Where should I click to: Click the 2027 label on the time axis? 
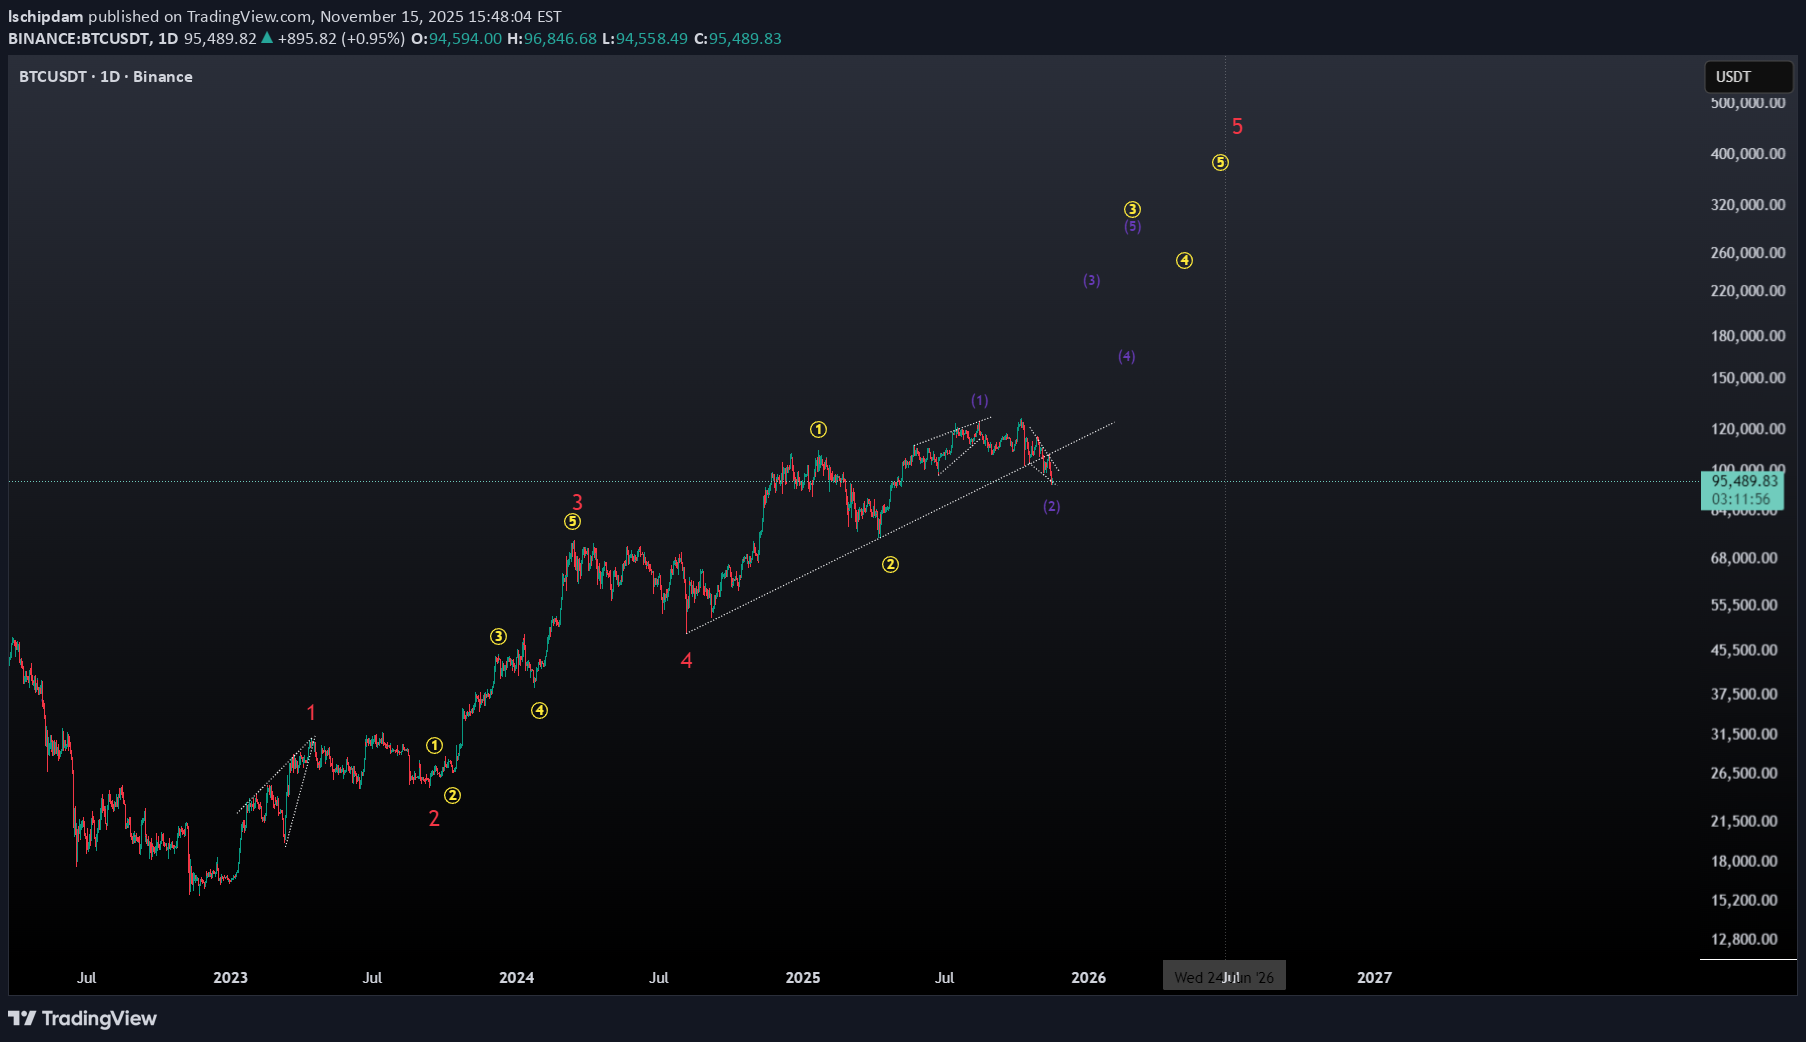[1374, 977]
